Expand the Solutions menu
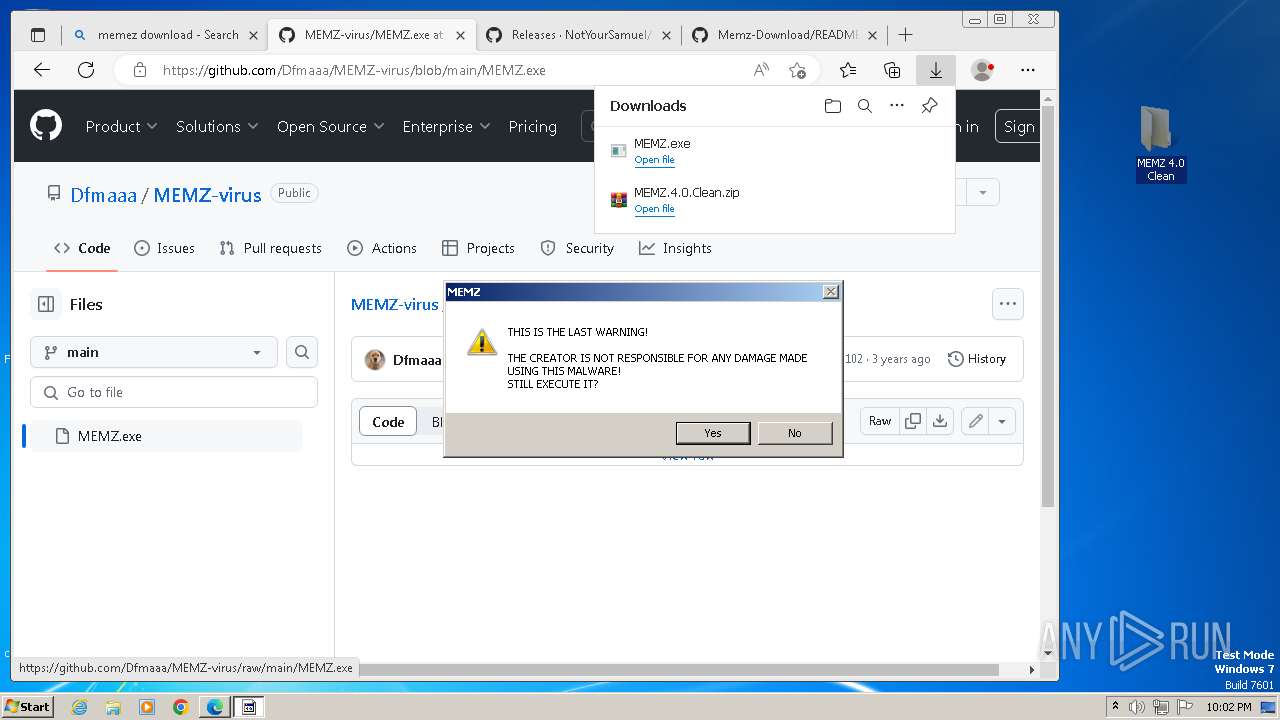1280x720 pixels. click(x=217, y=126)
